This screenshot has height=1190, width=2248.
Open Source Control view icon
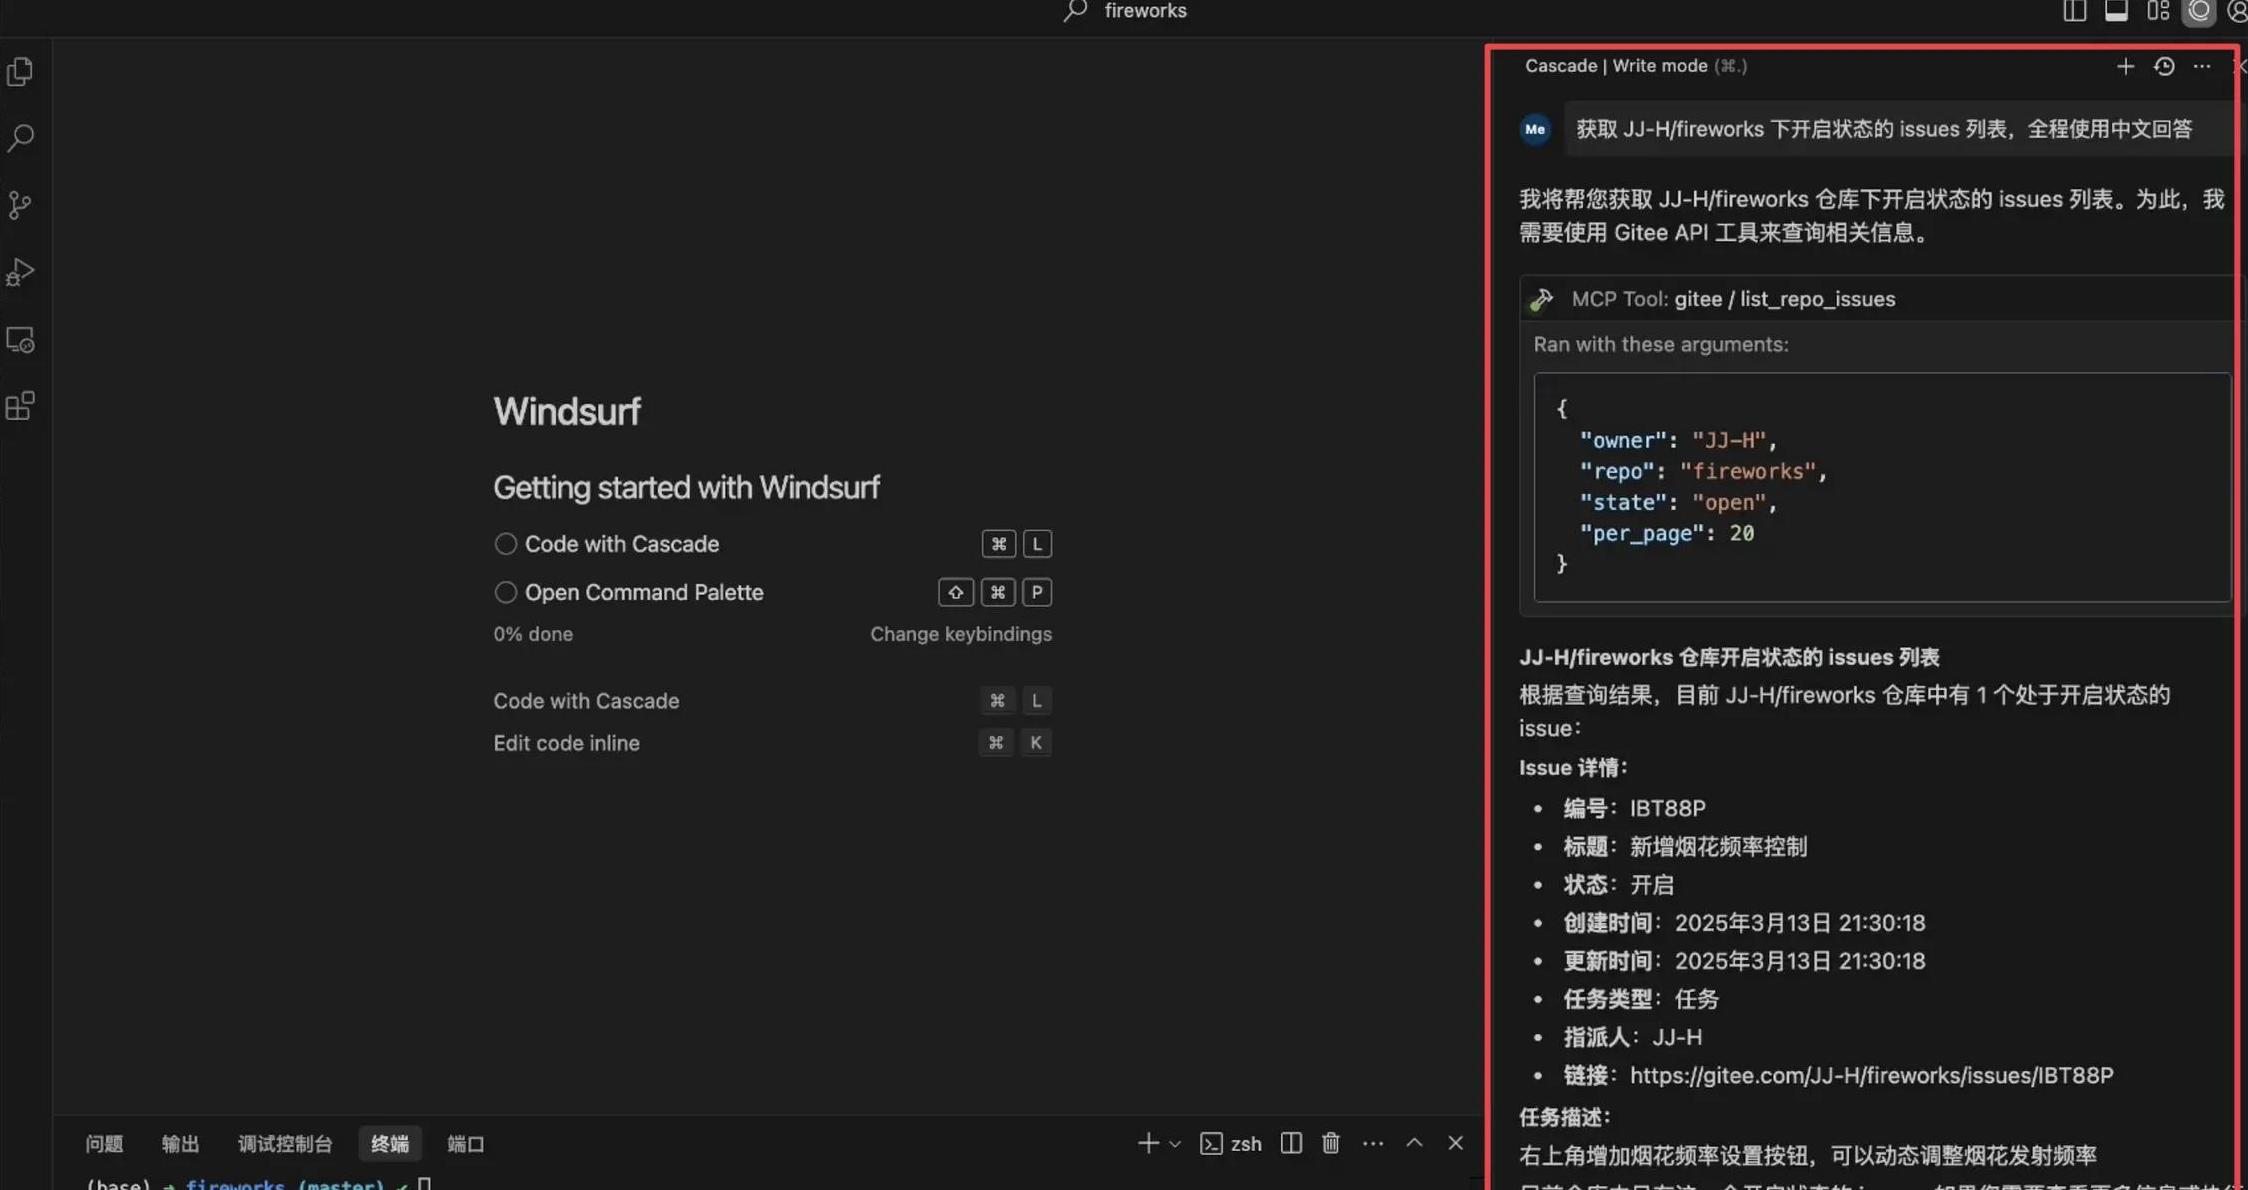[x=20, y=205]
